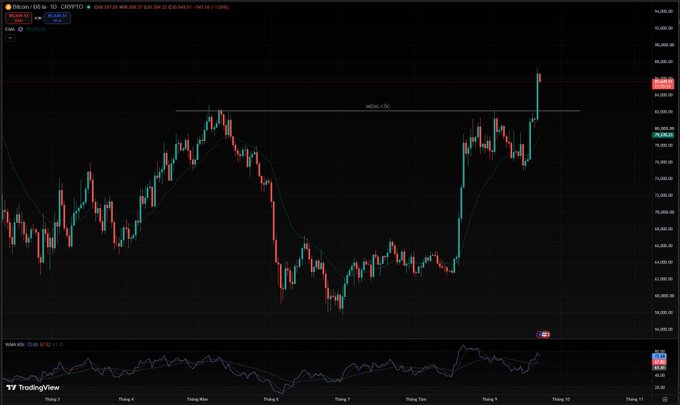The height and width of the screenshot is (405, 680).
Task: Click the 94,000.00 price scale label
Action: (664, 11)
